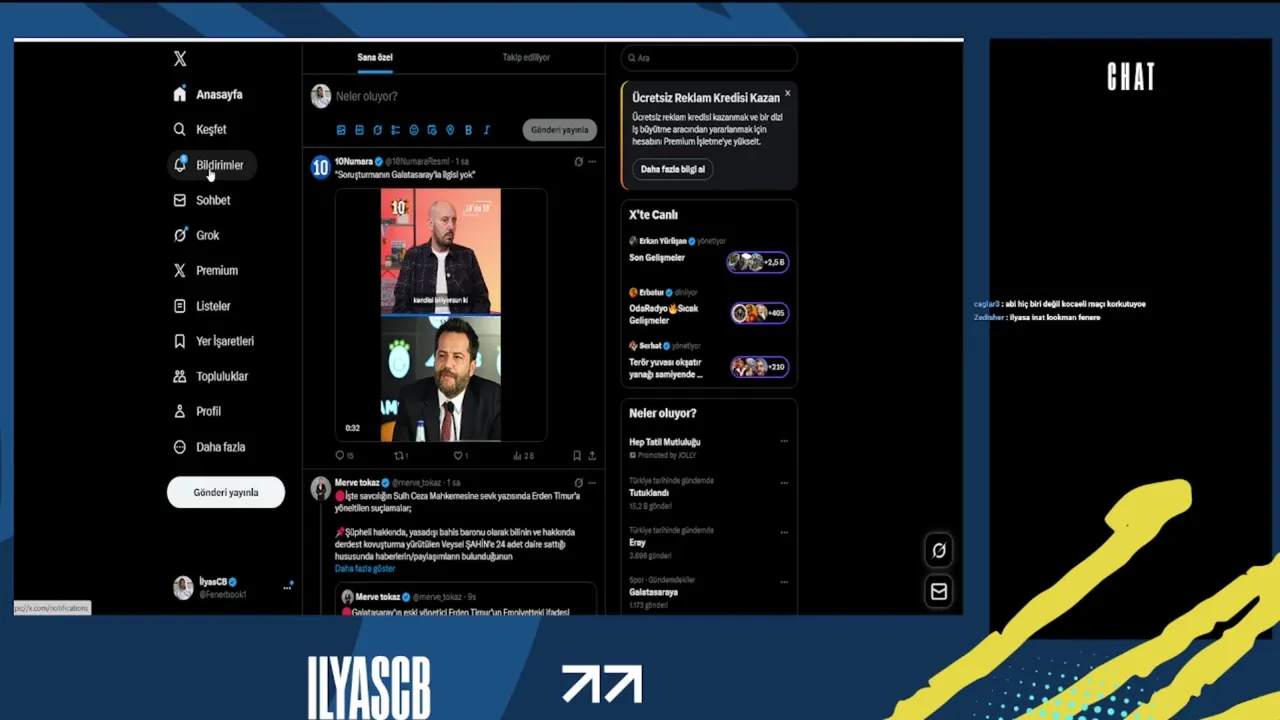Screen dimensions: 1280x720
Task: Open Listeler in the sidebar
Action: pos(202,306)
